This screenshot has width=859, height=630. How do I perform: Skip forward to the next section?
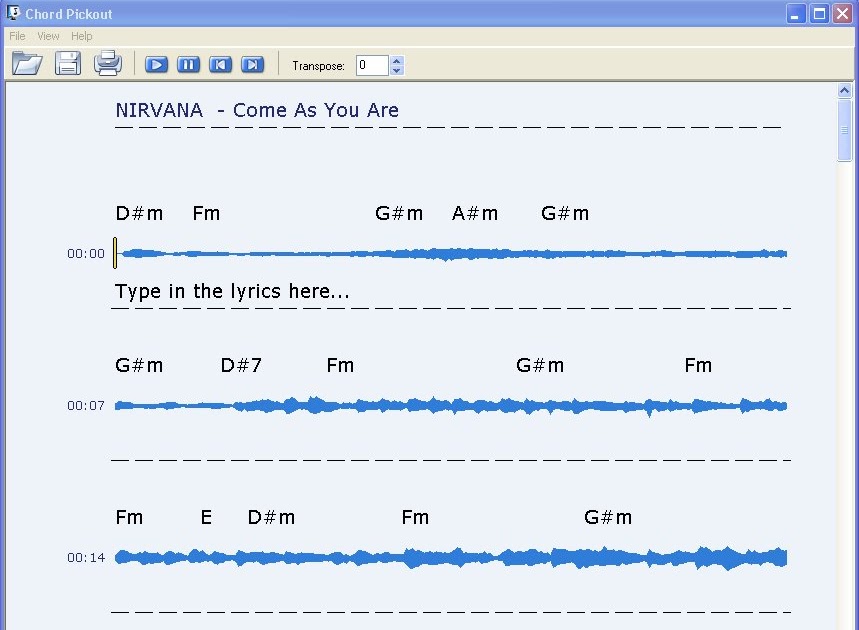(x=253, y=65)
